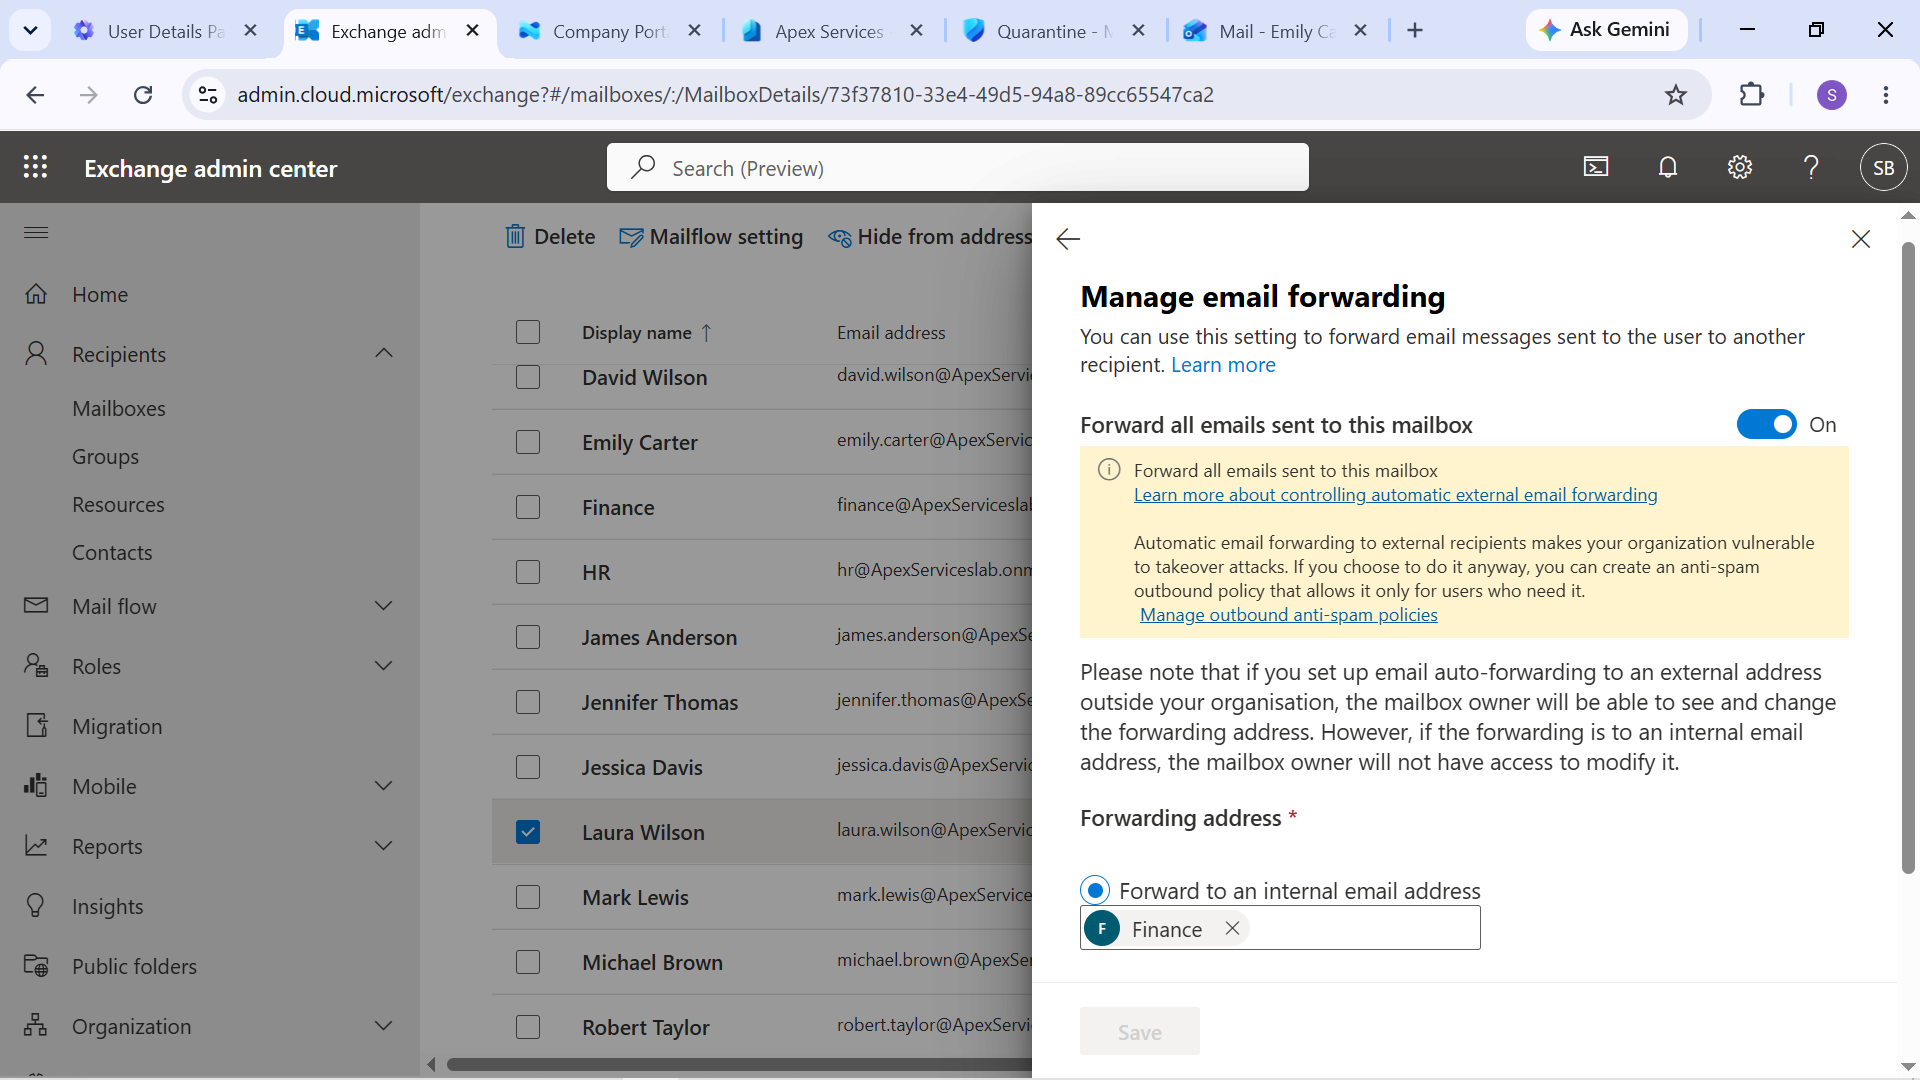Screen dimensions: 1920x1080
Task: Open the help question mark
Action: click(1811, 167)
